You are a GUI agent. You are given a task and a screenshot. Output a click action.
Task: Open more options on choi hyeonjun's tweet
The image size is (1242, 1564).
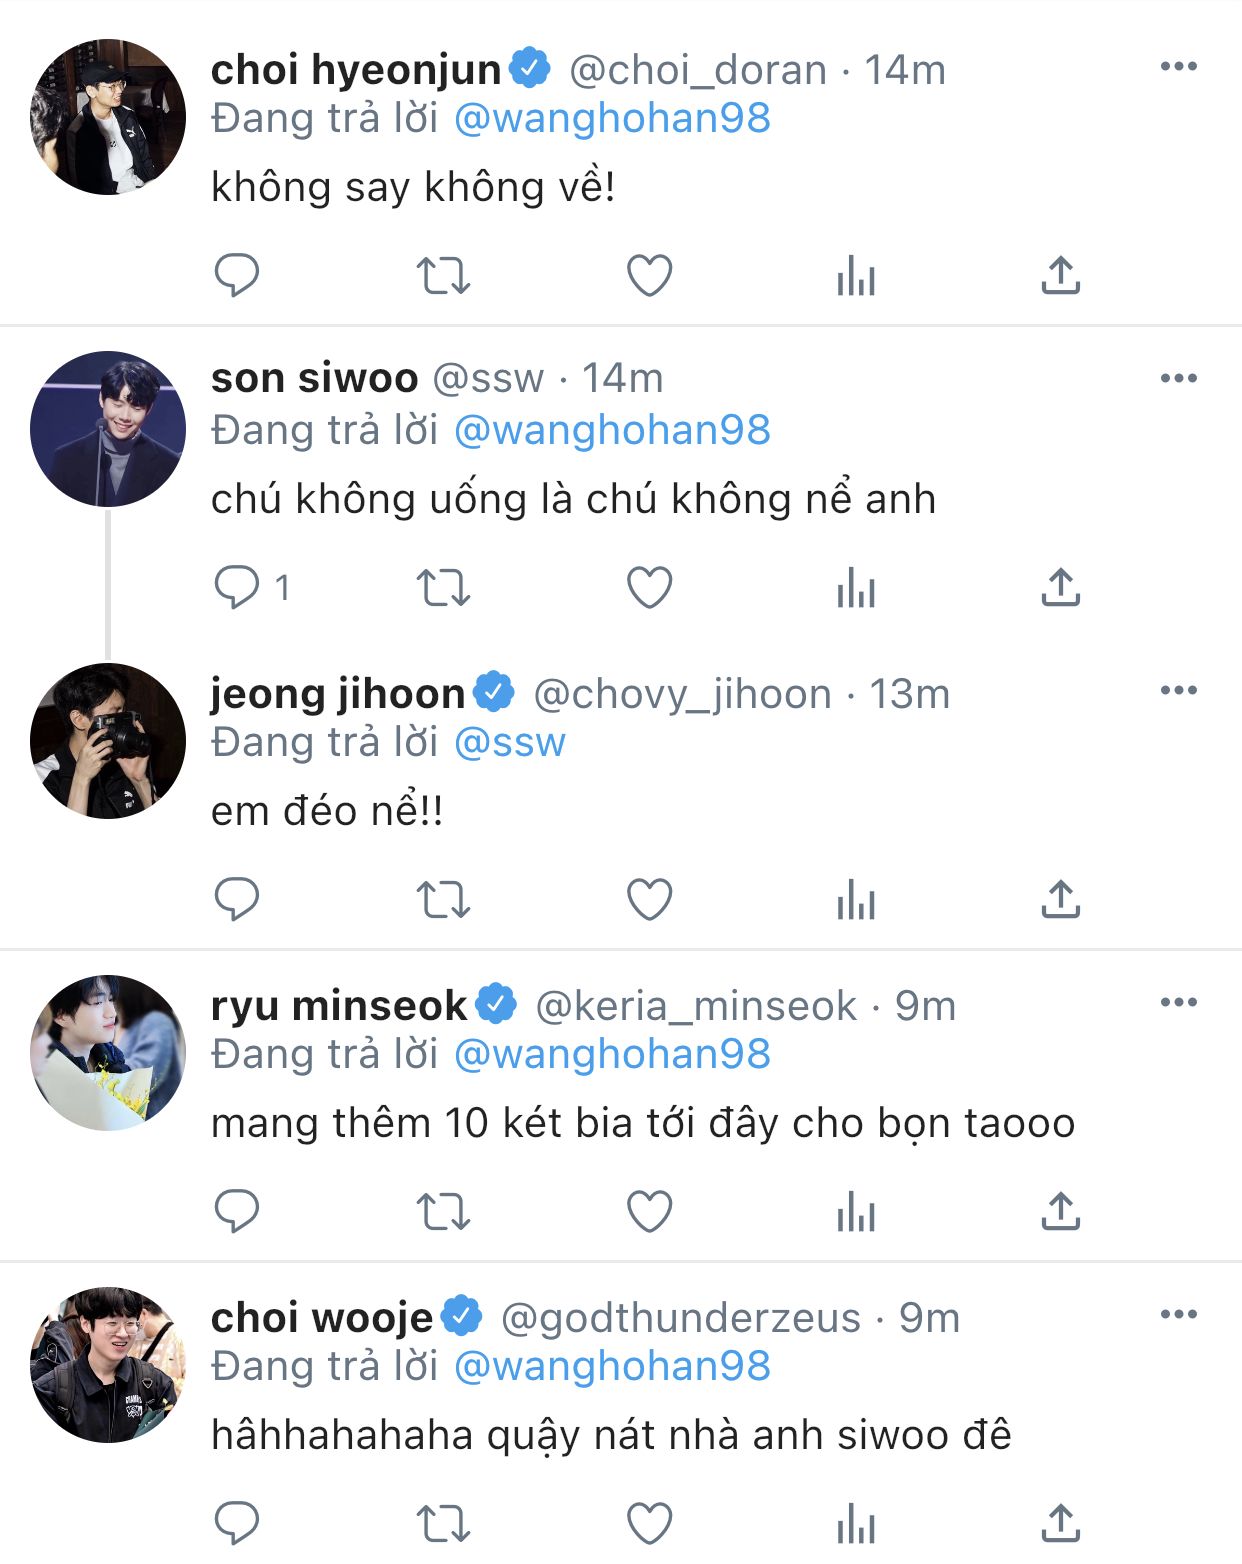click(x=1178, y=67)
